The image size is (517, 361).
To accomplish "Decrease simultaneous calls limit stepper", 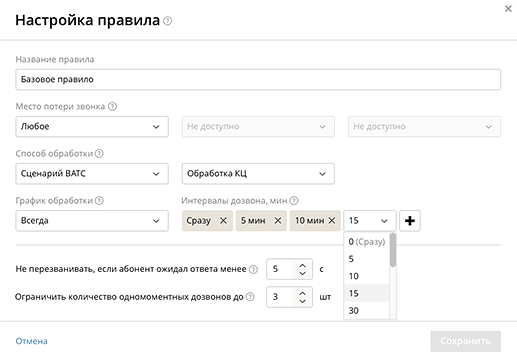I will pyautogui.click(x=302, y=301).
